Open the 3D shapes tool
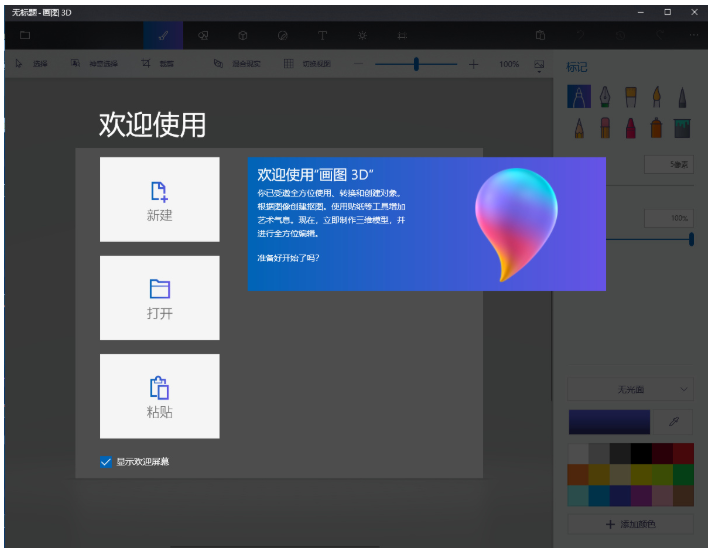This screenshot has width=711, height=549. pos(242,35)
